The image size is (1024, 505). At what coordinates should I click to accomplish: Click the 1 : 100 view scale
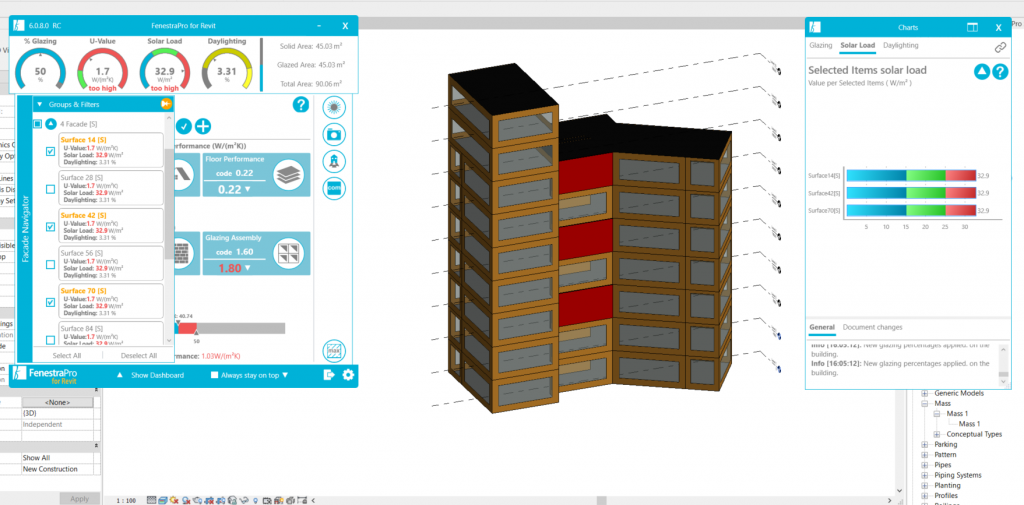[126, 500]
